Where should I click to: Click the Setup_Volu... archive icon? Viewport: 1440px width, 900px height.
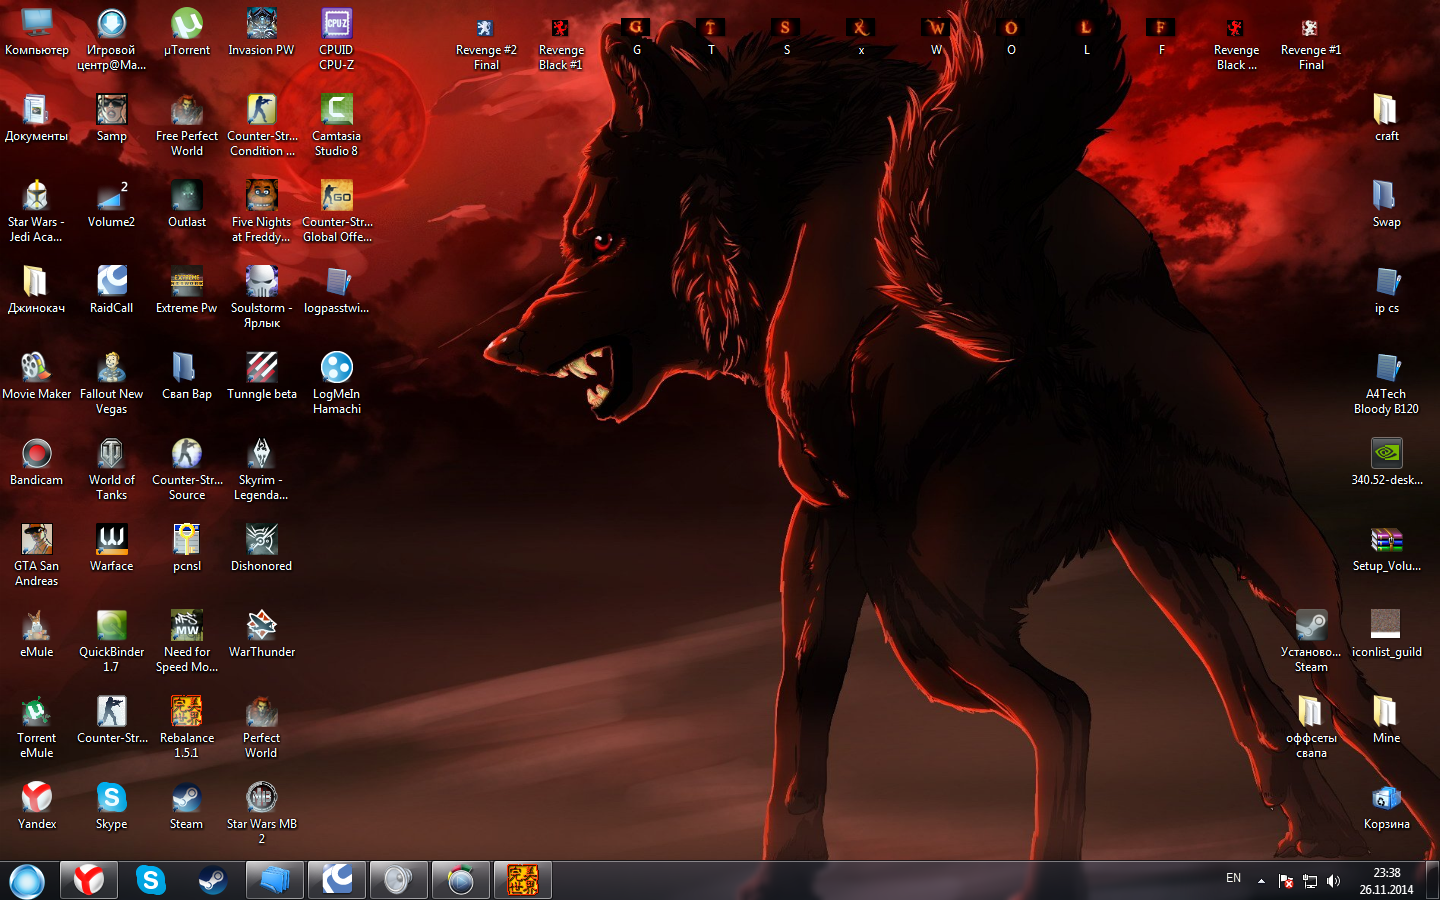(1386, 549)
